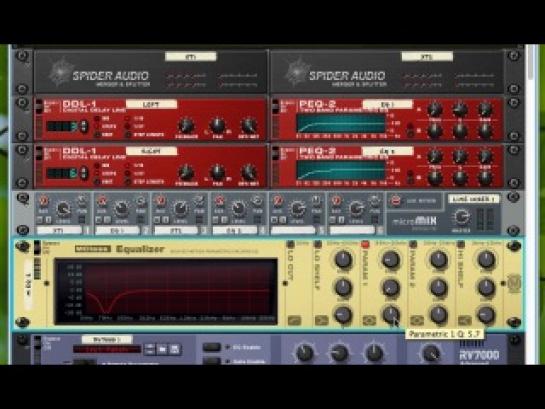The image size is (545, 409).
Task: Toggle the bypass switch on the upper PEQ-2
Action: coord(275,106)
